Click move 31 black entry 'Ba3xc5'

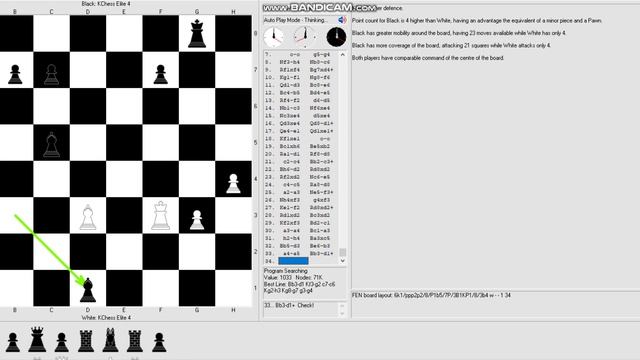tap(320, 238)
